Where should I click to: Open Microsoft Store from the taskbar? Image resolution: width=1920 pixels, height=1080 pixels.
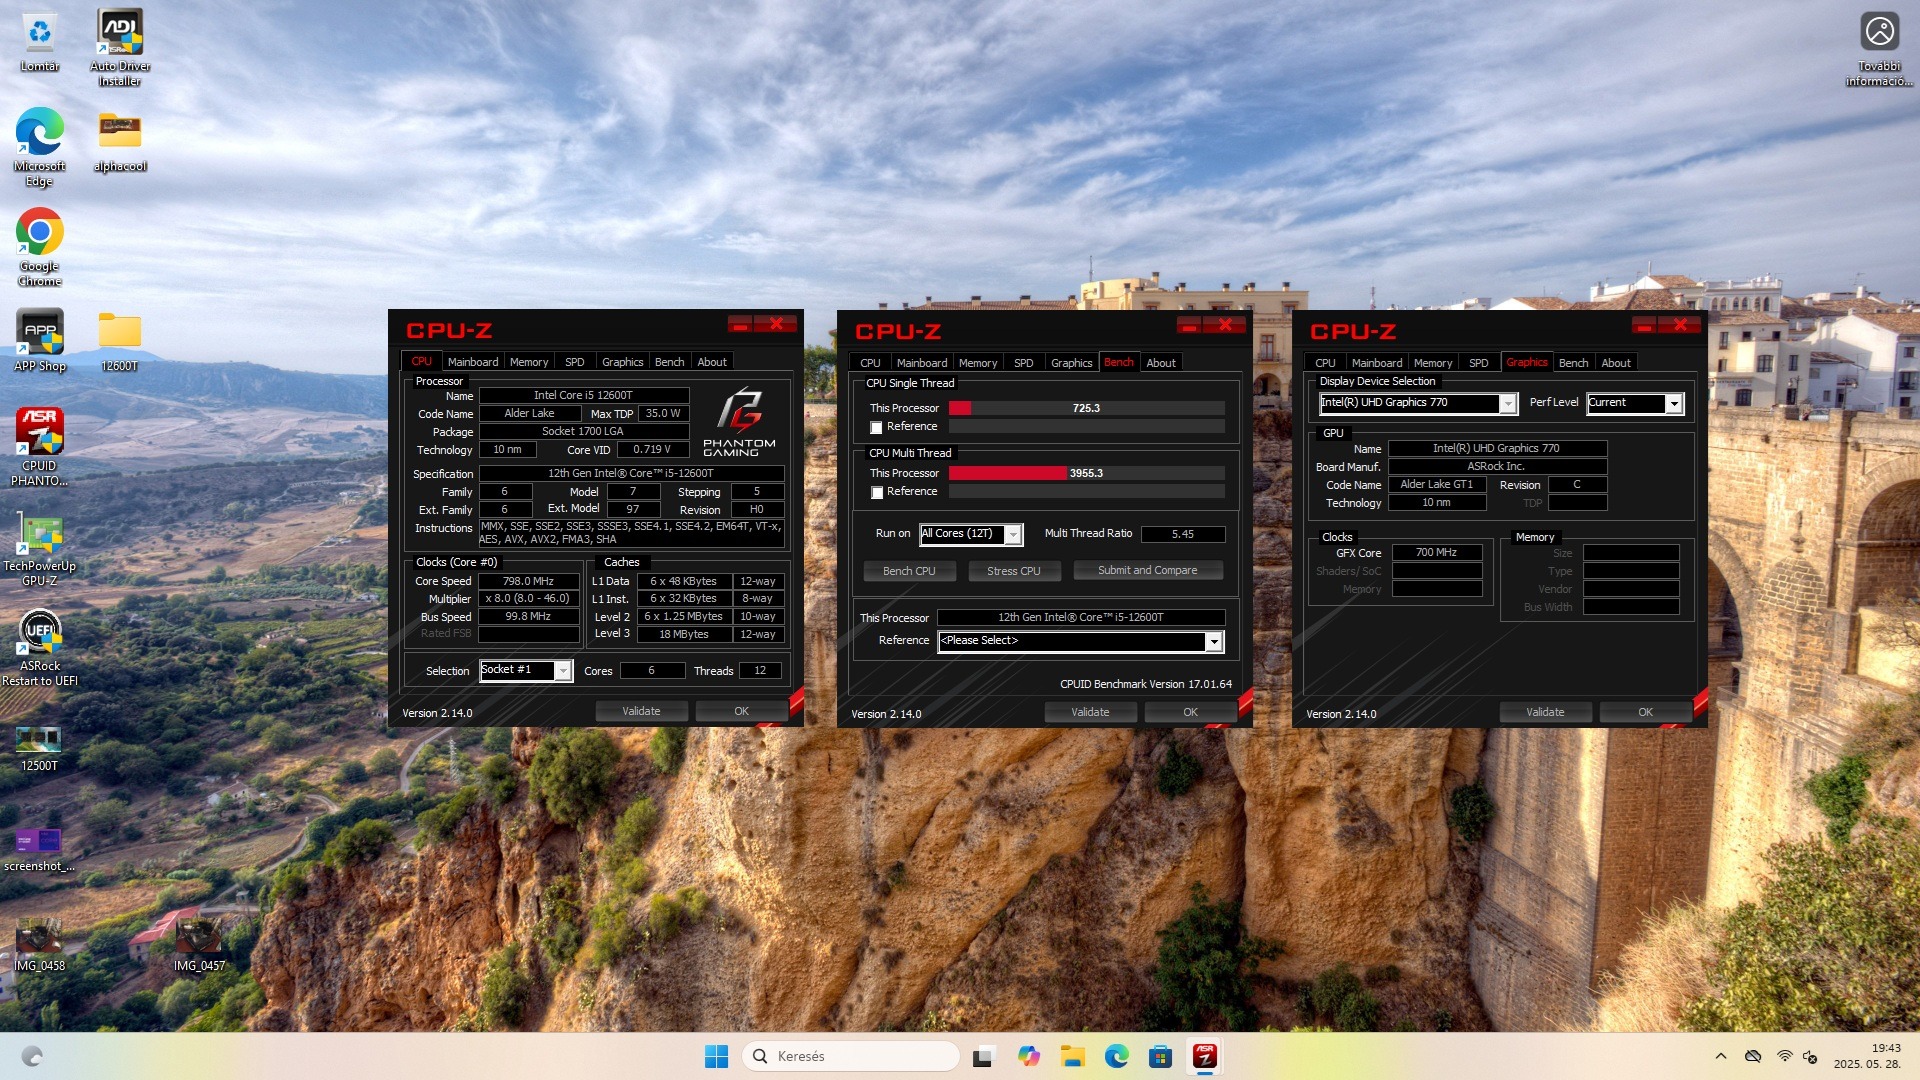click(x=1160, y=1056)
